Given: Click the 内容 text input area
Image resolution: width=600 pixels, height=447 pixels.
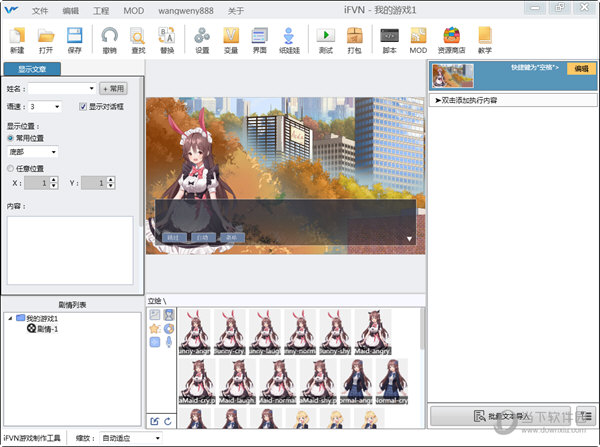Looking at the screenshot, I should point(70,250).
